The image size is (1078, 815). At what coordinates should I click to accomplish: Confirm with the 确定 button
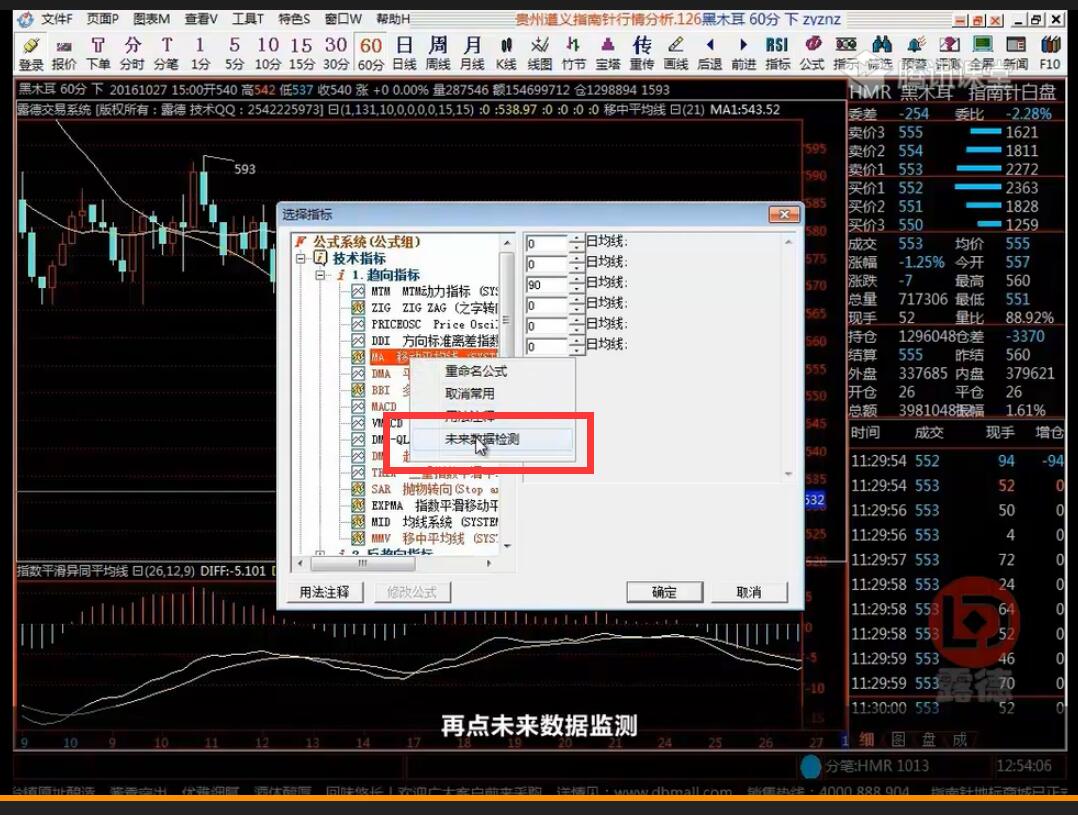pos(664,592)
